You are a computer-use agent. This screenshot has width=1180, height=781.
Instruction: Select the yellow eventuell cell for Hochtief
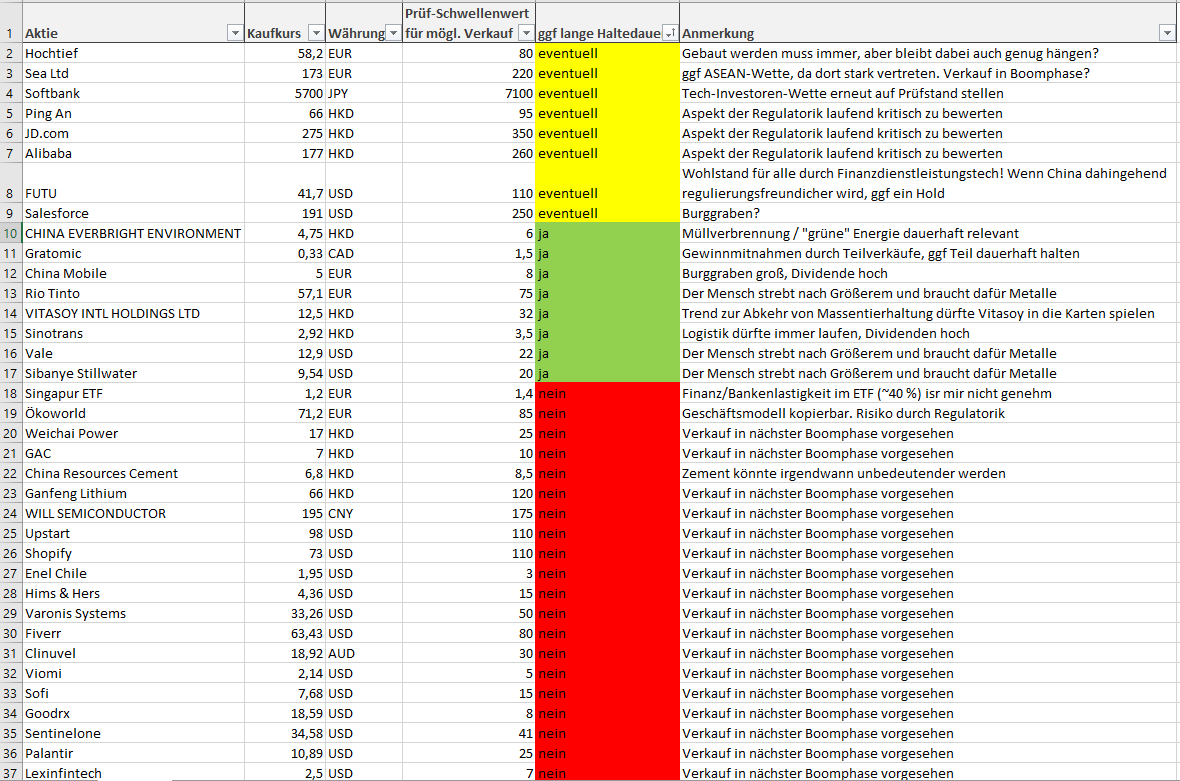(x=607, y=53)
